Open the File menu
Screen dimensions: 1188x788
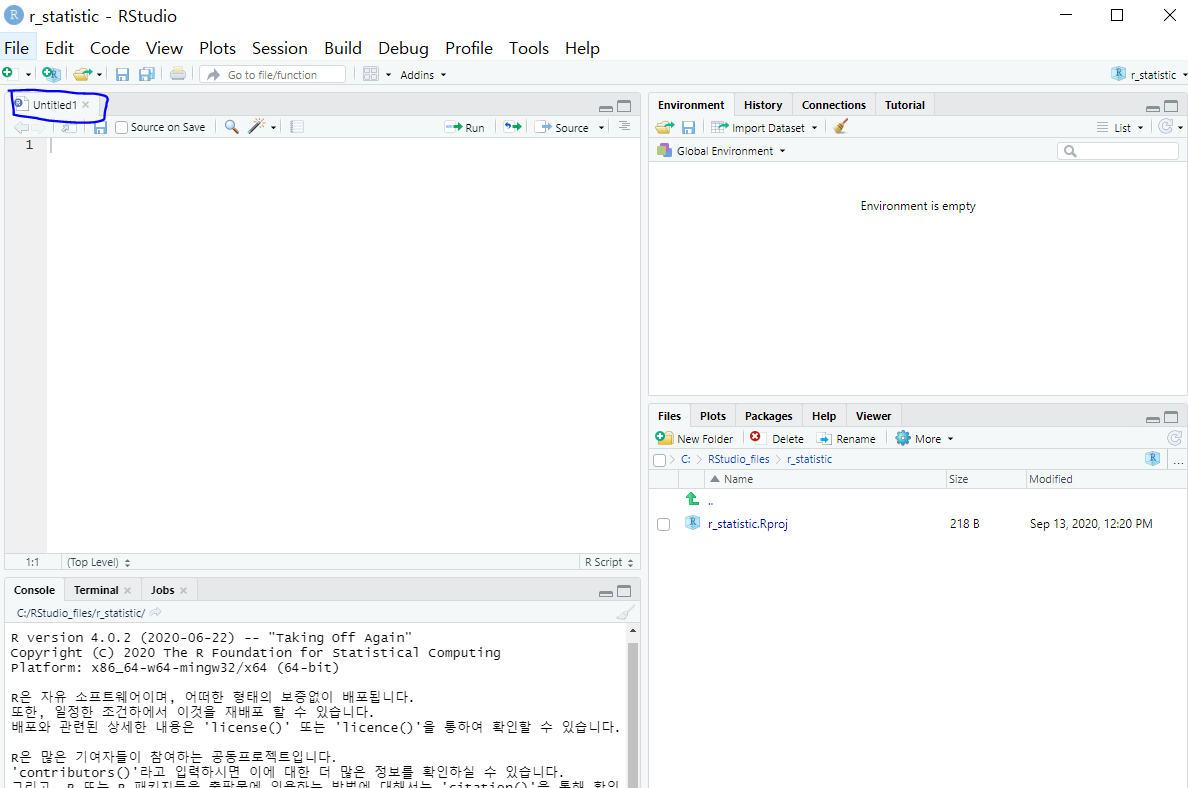coord(17,48)
